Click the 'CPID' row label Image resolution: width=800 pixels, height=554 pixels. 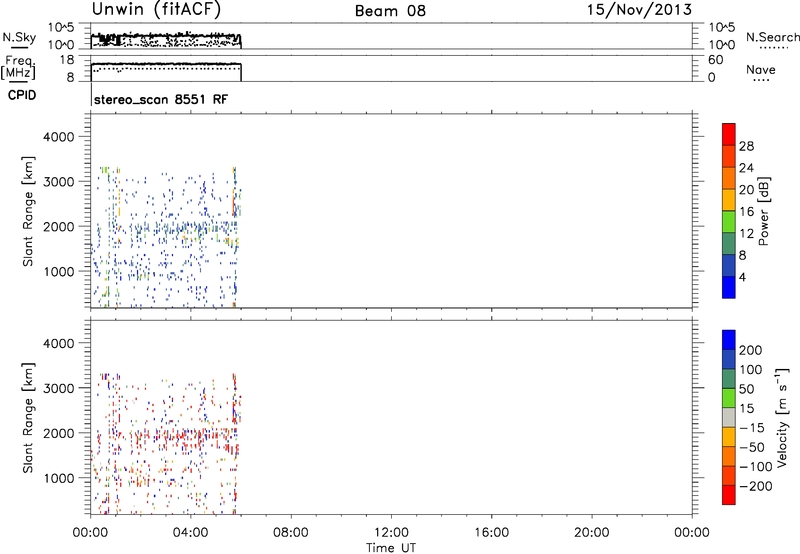coord(22,95)
